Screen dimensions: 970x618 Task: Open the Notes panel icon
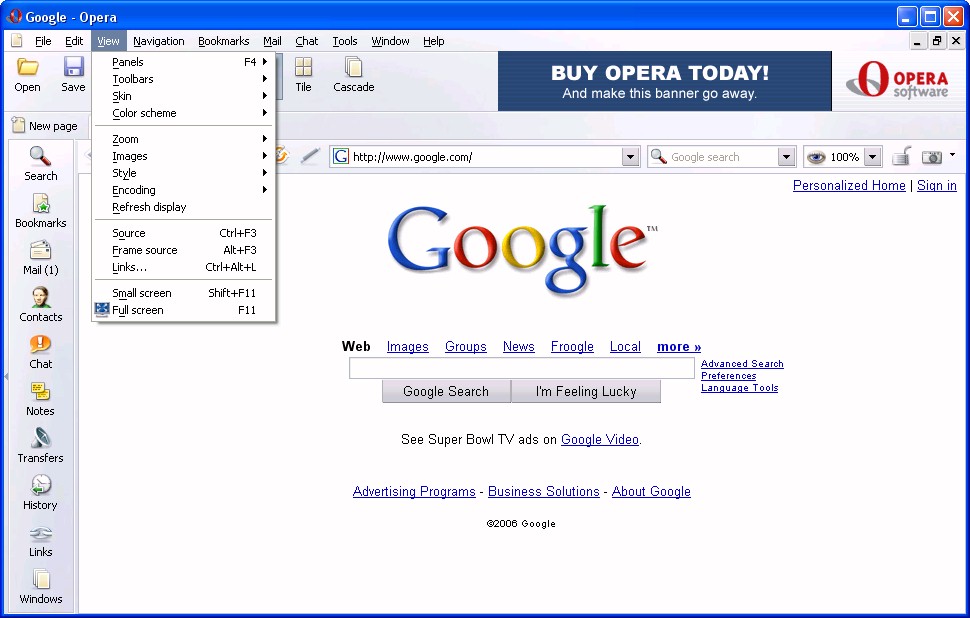click(40, 391)
